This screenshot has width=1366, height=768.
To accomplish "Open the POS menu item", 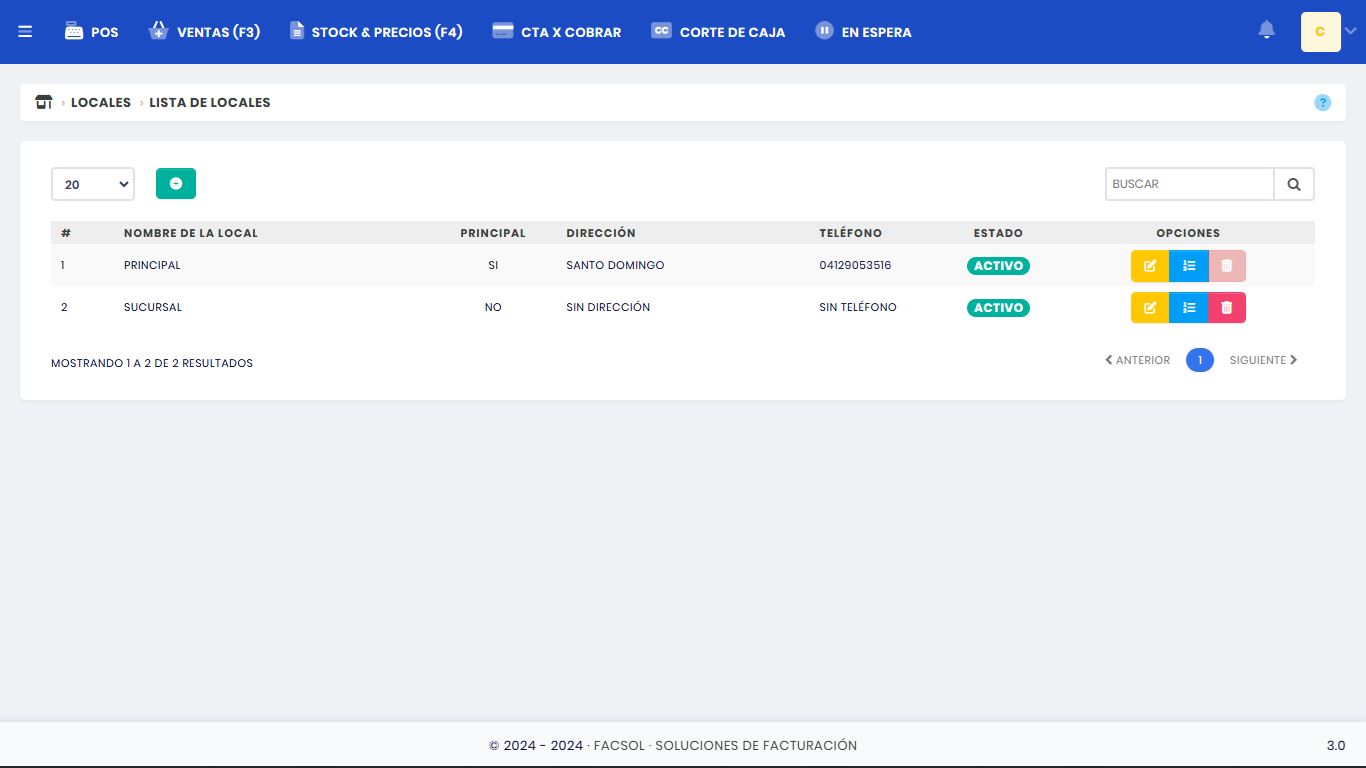I will [x=92, y=32].
